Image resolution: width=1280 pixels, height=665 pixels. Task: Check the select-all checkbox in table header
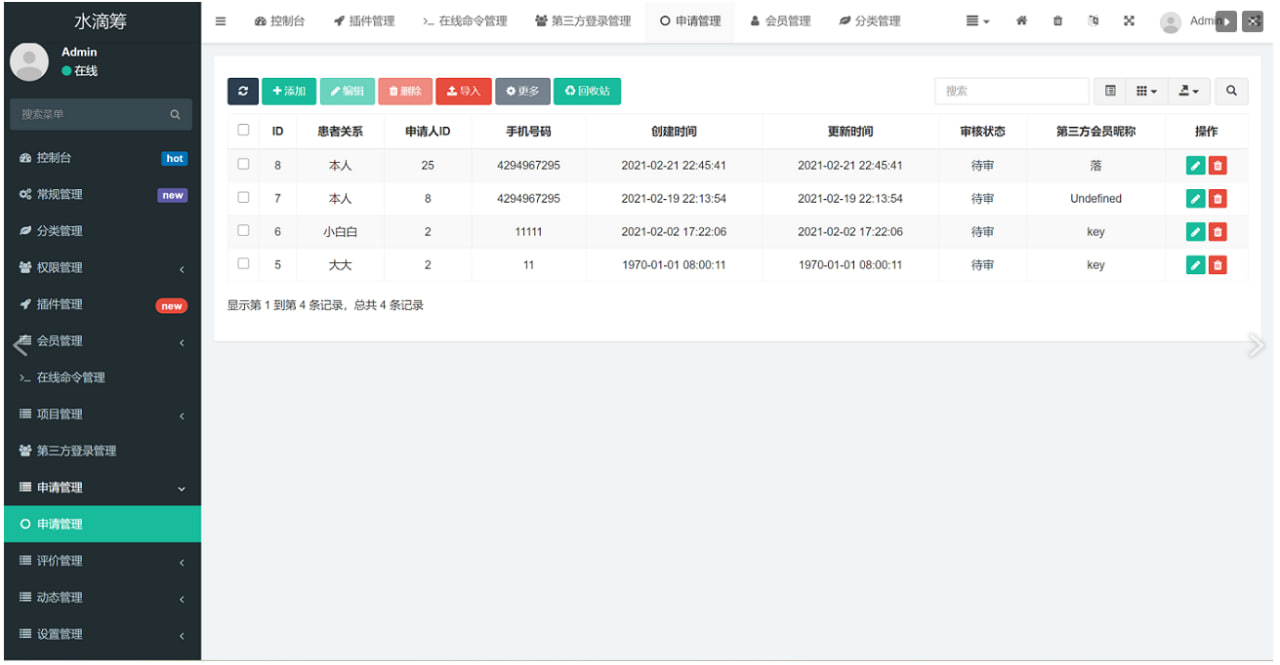point(243,130)
